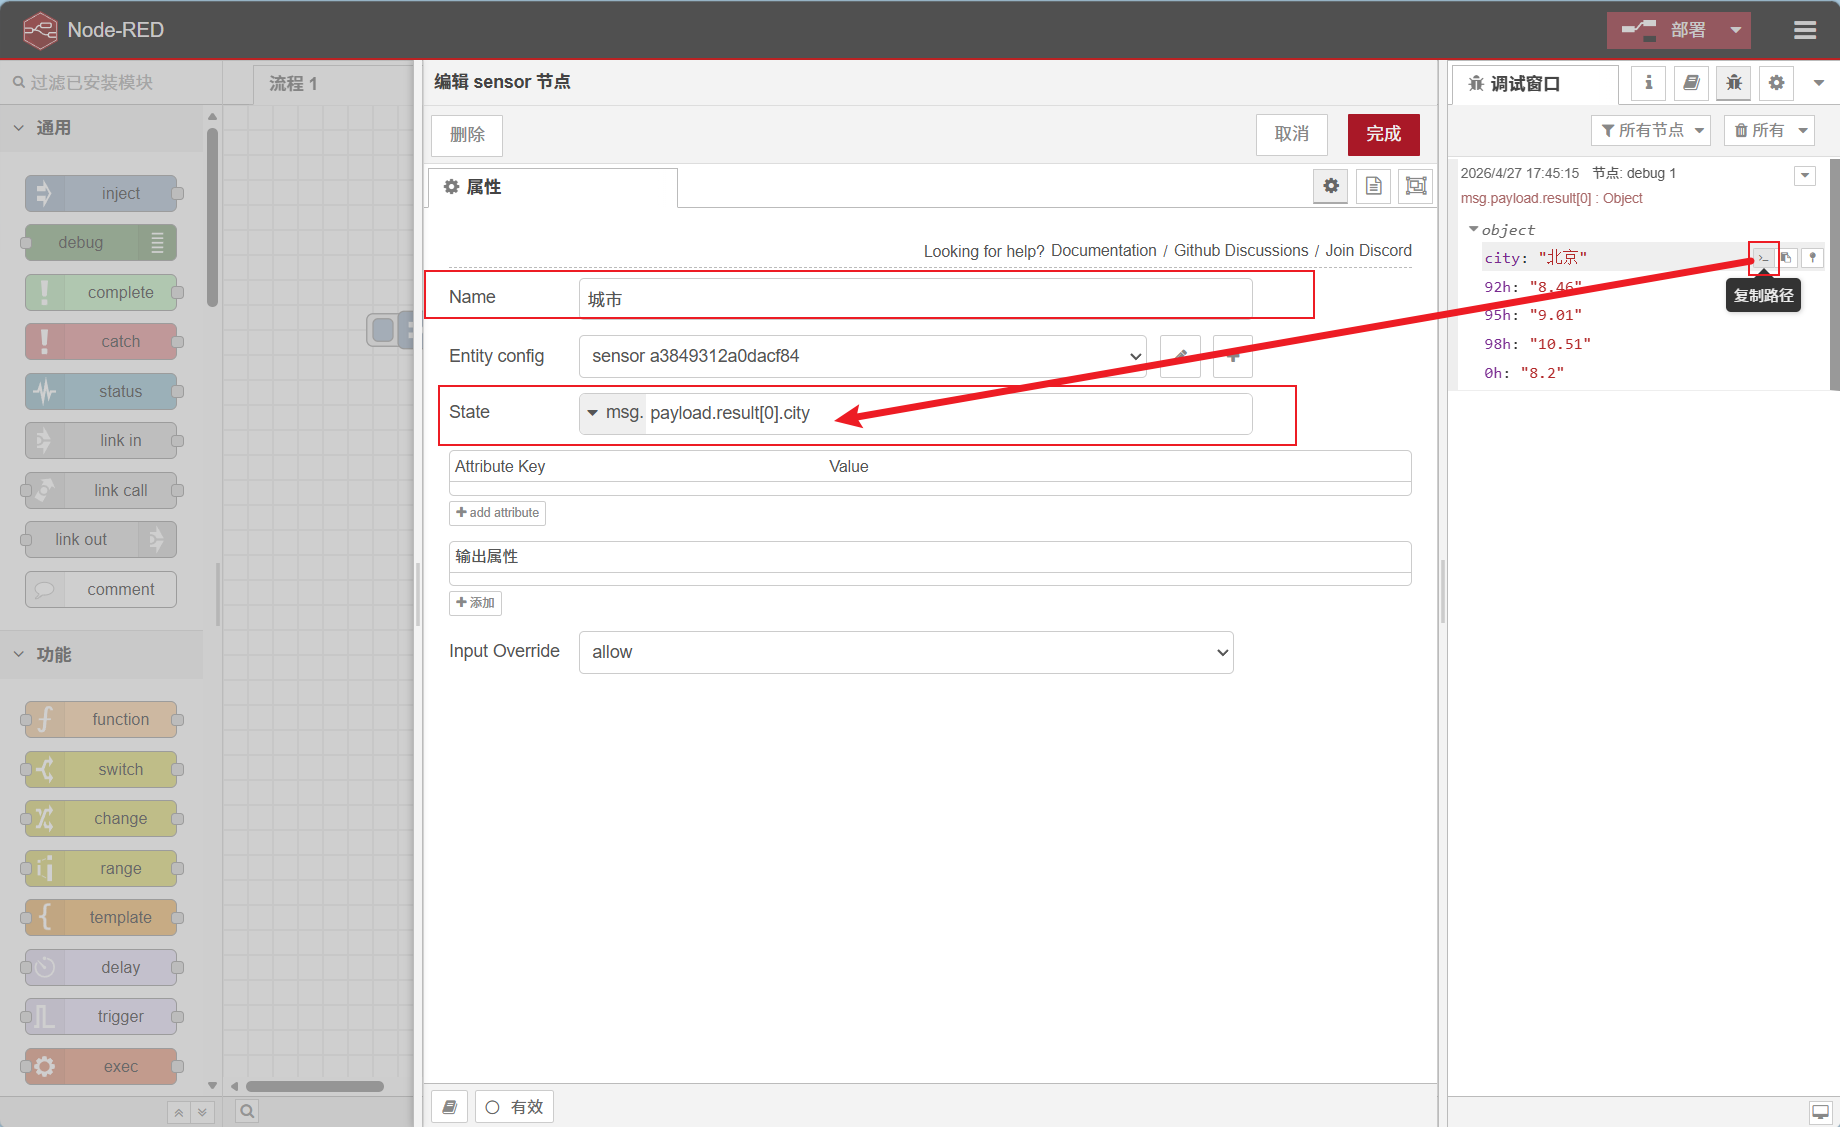Select the complete node in palette
The height and width of the screenshot is (1127, 1840).
coord(101,292)
